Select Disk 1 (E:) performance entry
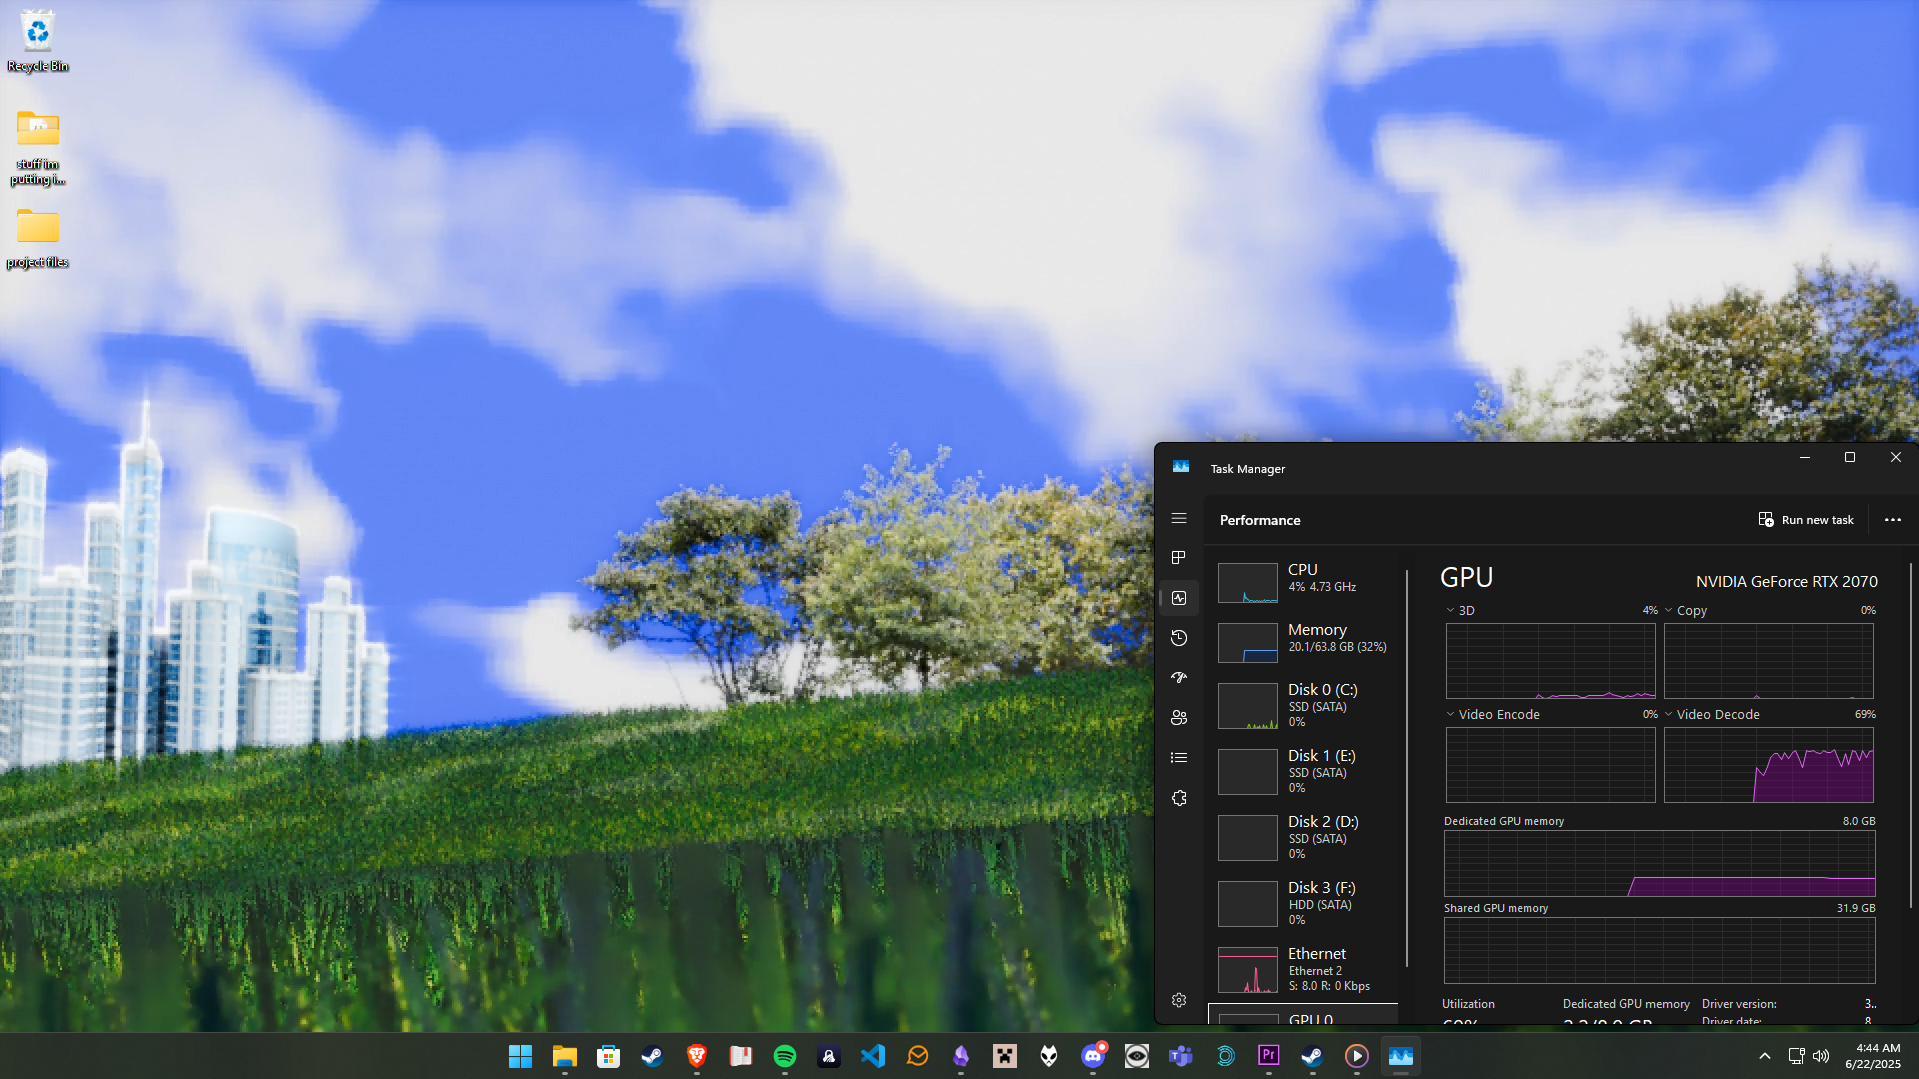This screenshot has height=1079, width=1919. coord(1304,771)
